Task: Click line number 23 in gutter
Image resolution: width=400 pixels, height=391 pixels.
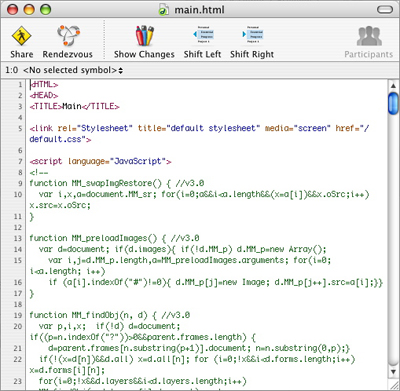Action: [18, 381]
